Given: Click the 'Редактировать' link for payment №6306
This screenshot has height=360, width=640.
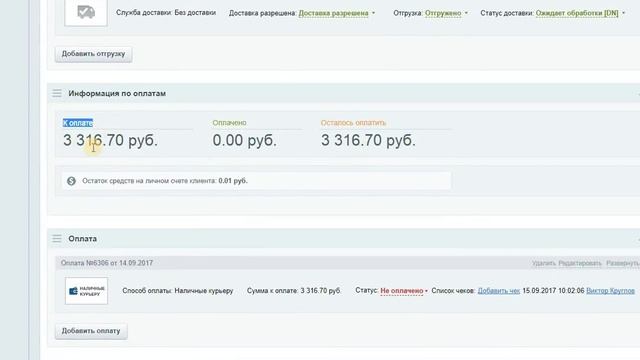Looking at the screenshot, I should click(x=580, y=263).
